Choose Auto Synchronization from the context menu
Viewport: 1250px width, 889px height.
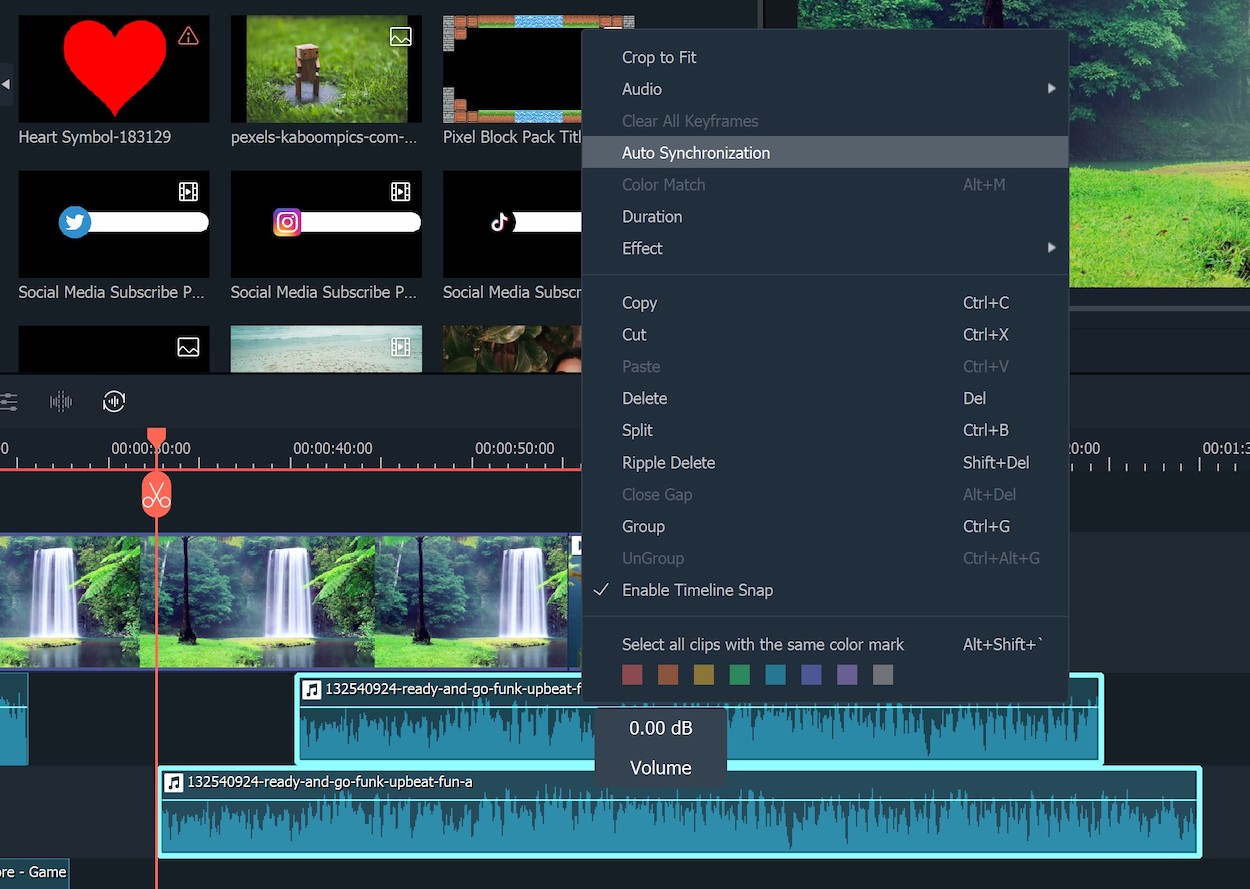click(x=696, y=153)
